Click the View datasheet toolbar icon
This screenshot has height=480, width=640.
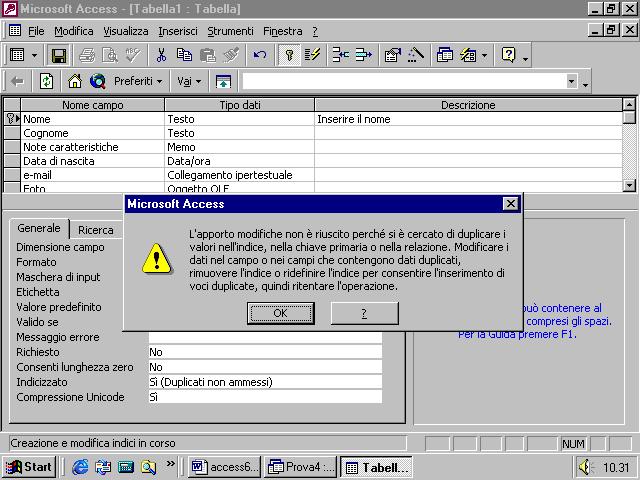tap(18, 55)
